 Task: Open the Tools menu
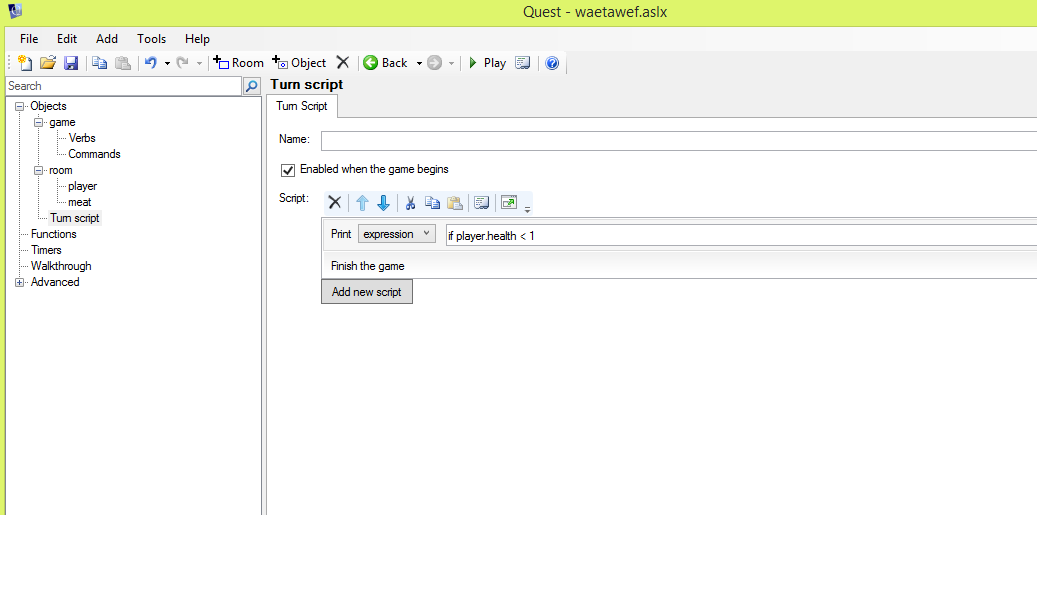click(152, 39)
